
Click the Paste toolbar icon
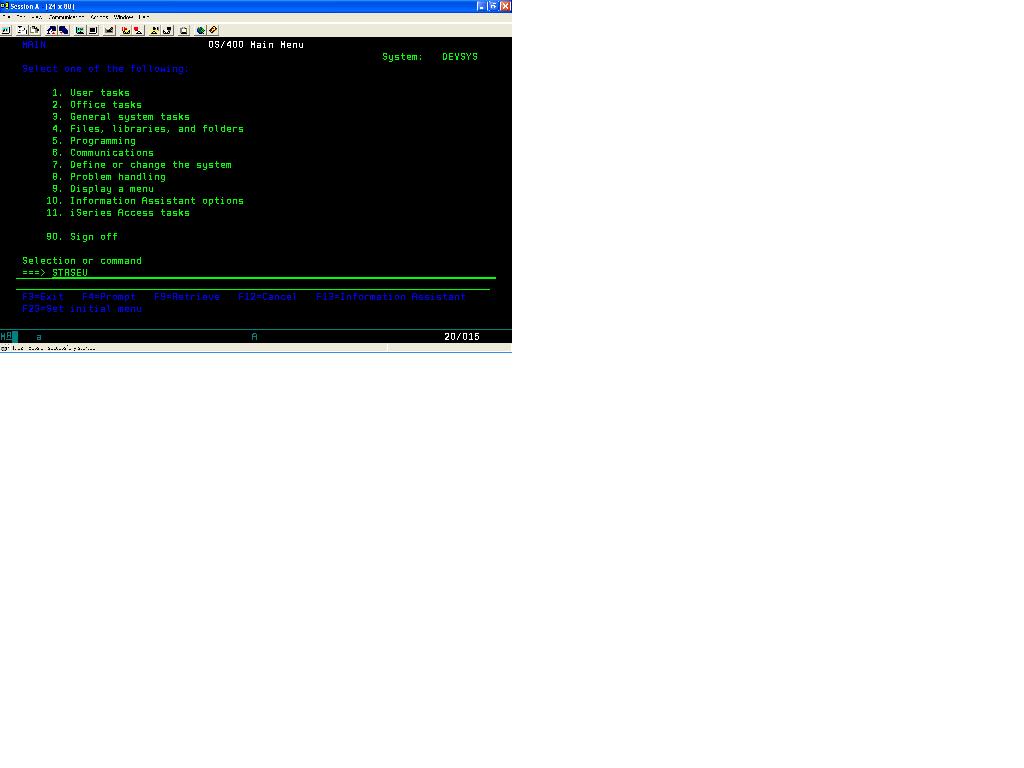[34, 30]
